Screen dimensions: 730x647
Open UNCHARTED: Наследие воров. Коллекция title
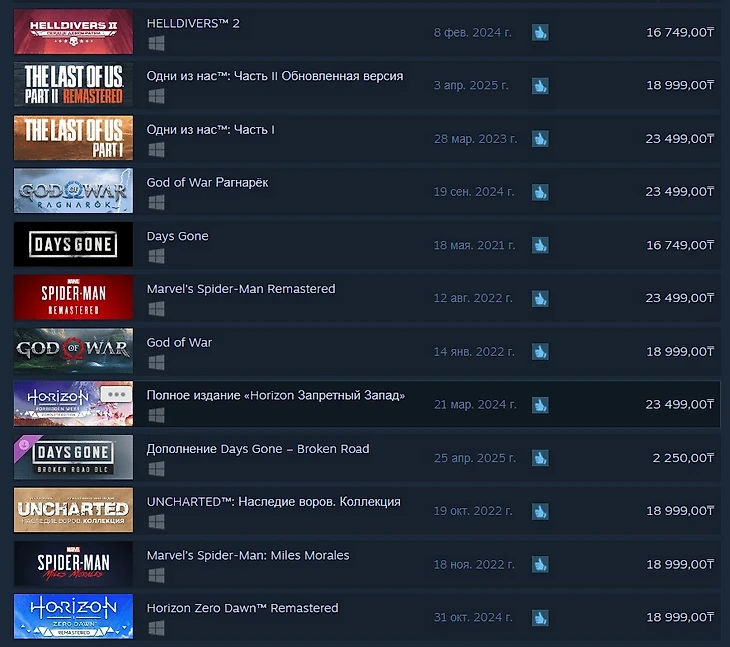pos(273,502)
